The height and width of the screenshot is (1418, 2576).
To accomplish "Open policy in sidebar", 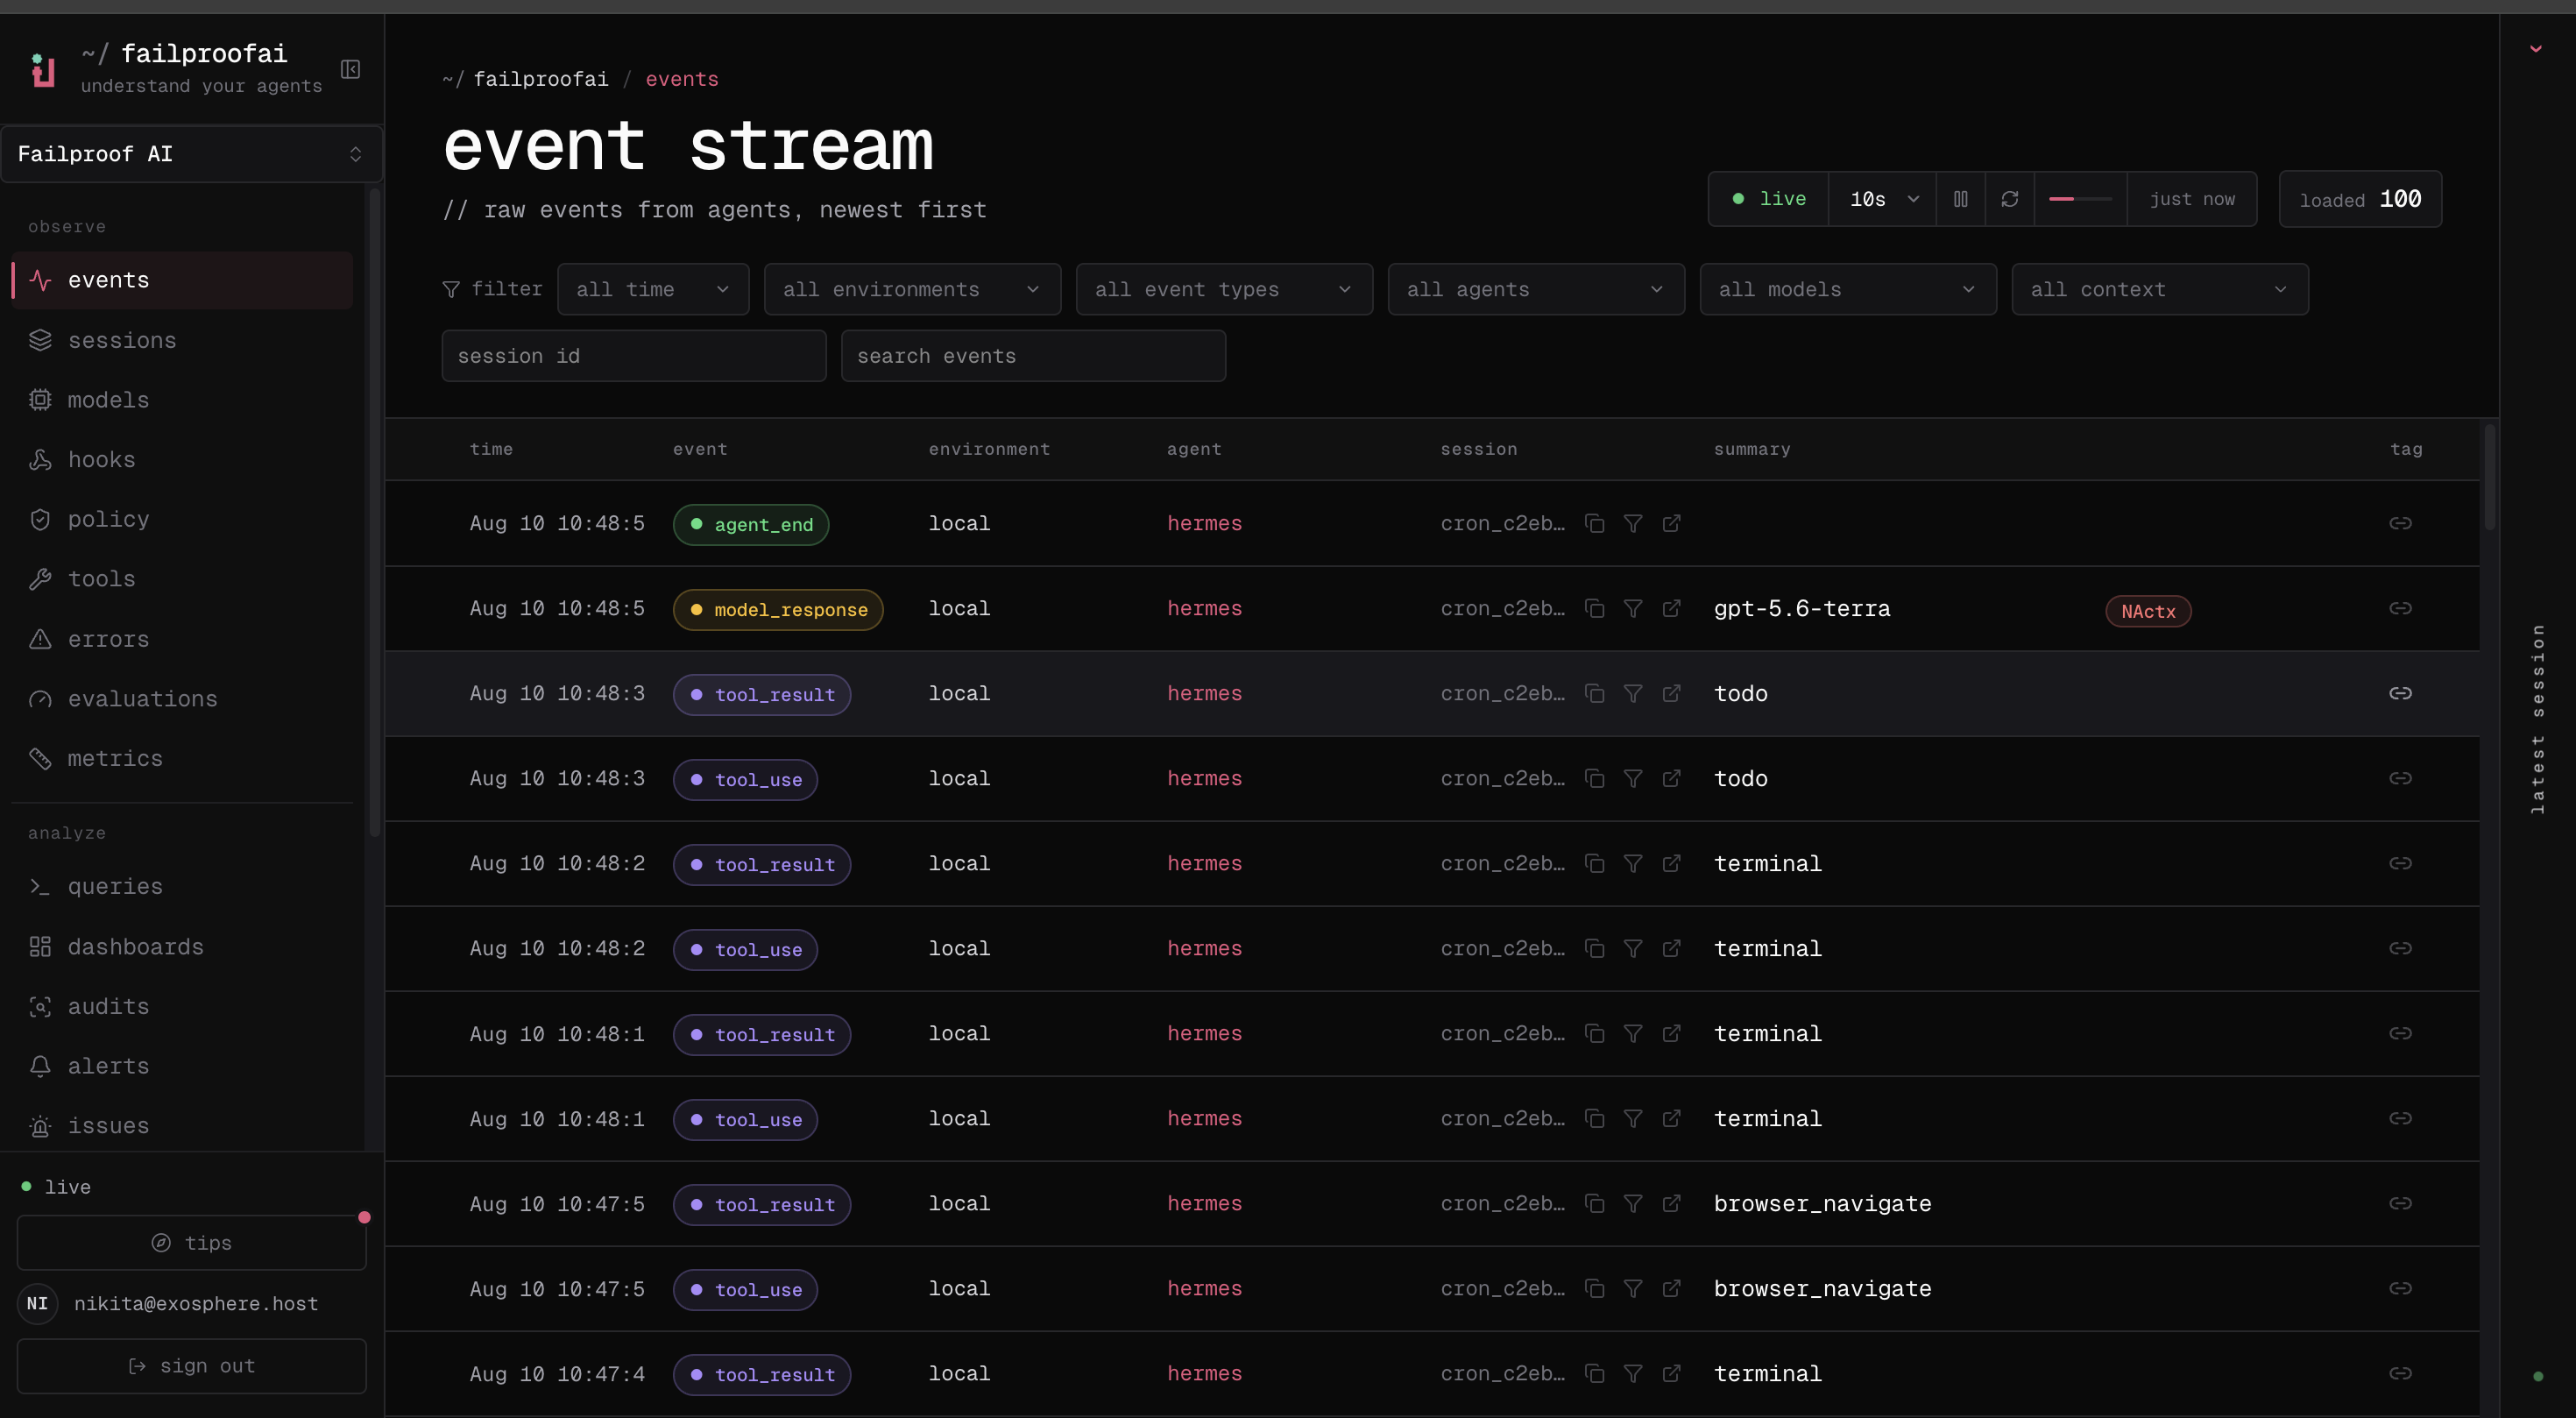I will (x=182, y=519).
